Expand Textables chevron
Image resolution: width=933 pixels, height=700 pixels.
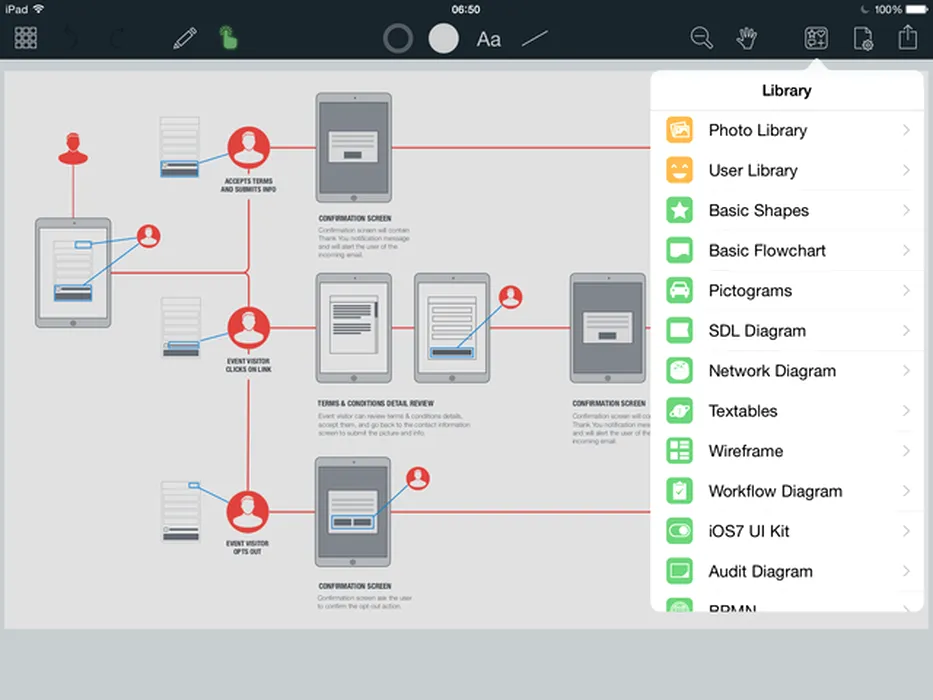pyautogui.click(x=906, y=411)
